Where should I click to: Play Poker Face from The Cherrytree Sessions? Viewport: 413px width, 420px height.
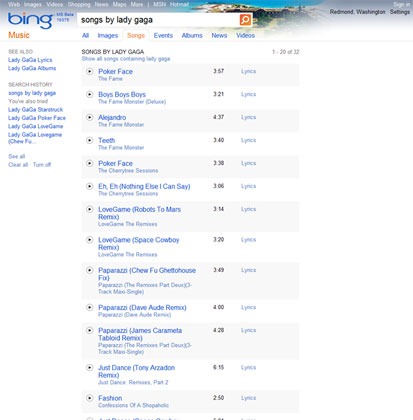coord(90,163)
